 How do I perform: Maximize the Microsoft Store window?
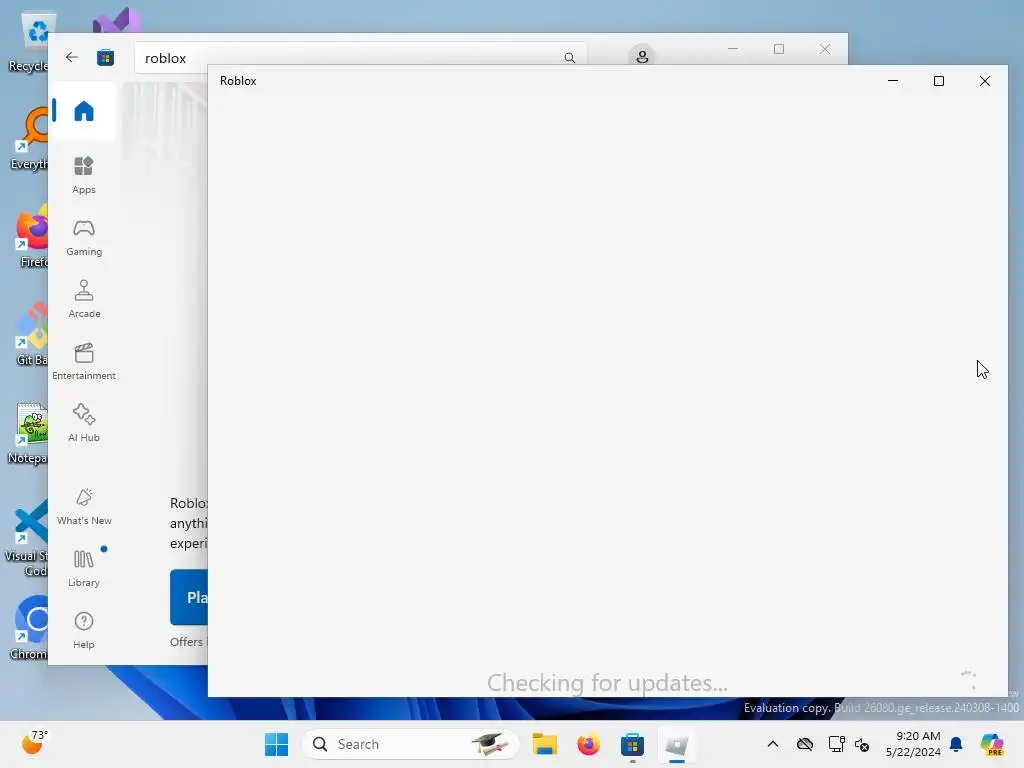pyautogui.click(x=778, y=49)
